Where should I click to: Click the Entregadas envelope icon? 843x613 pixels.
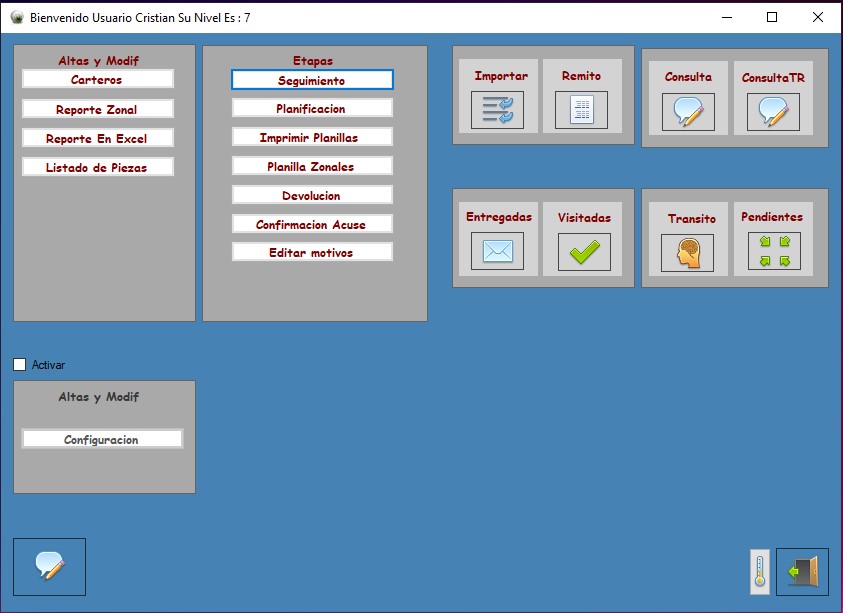point(497,251)
